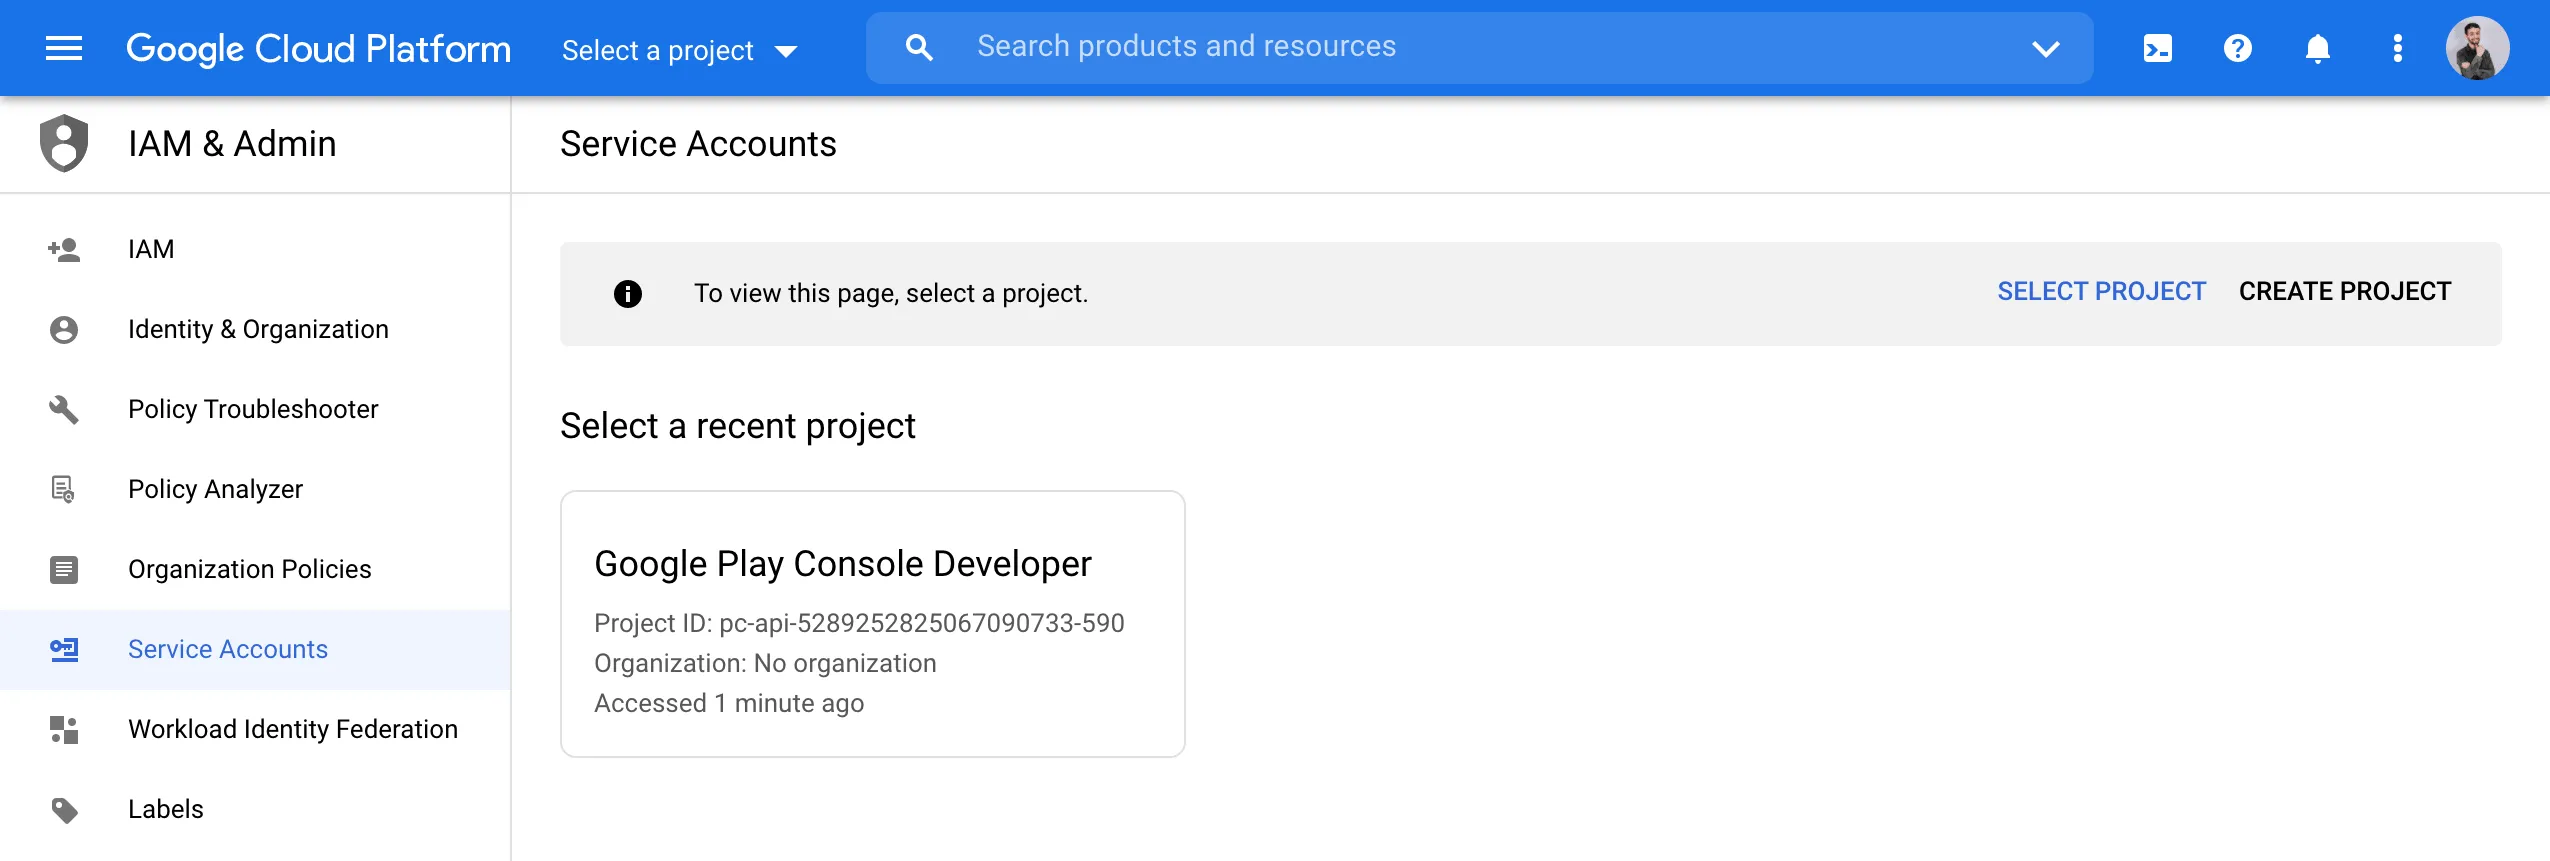This screenshot has width=2550, height=861.
Task: Show notifications bell
Action: pyautogui.click(x=2317, y=48)
